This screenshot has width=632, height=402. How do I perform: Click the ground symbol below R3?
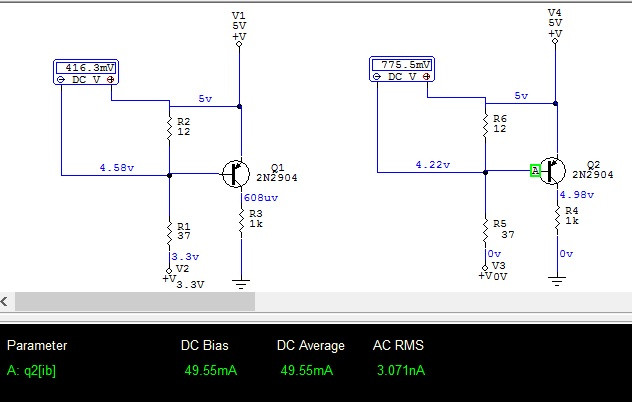241,284
